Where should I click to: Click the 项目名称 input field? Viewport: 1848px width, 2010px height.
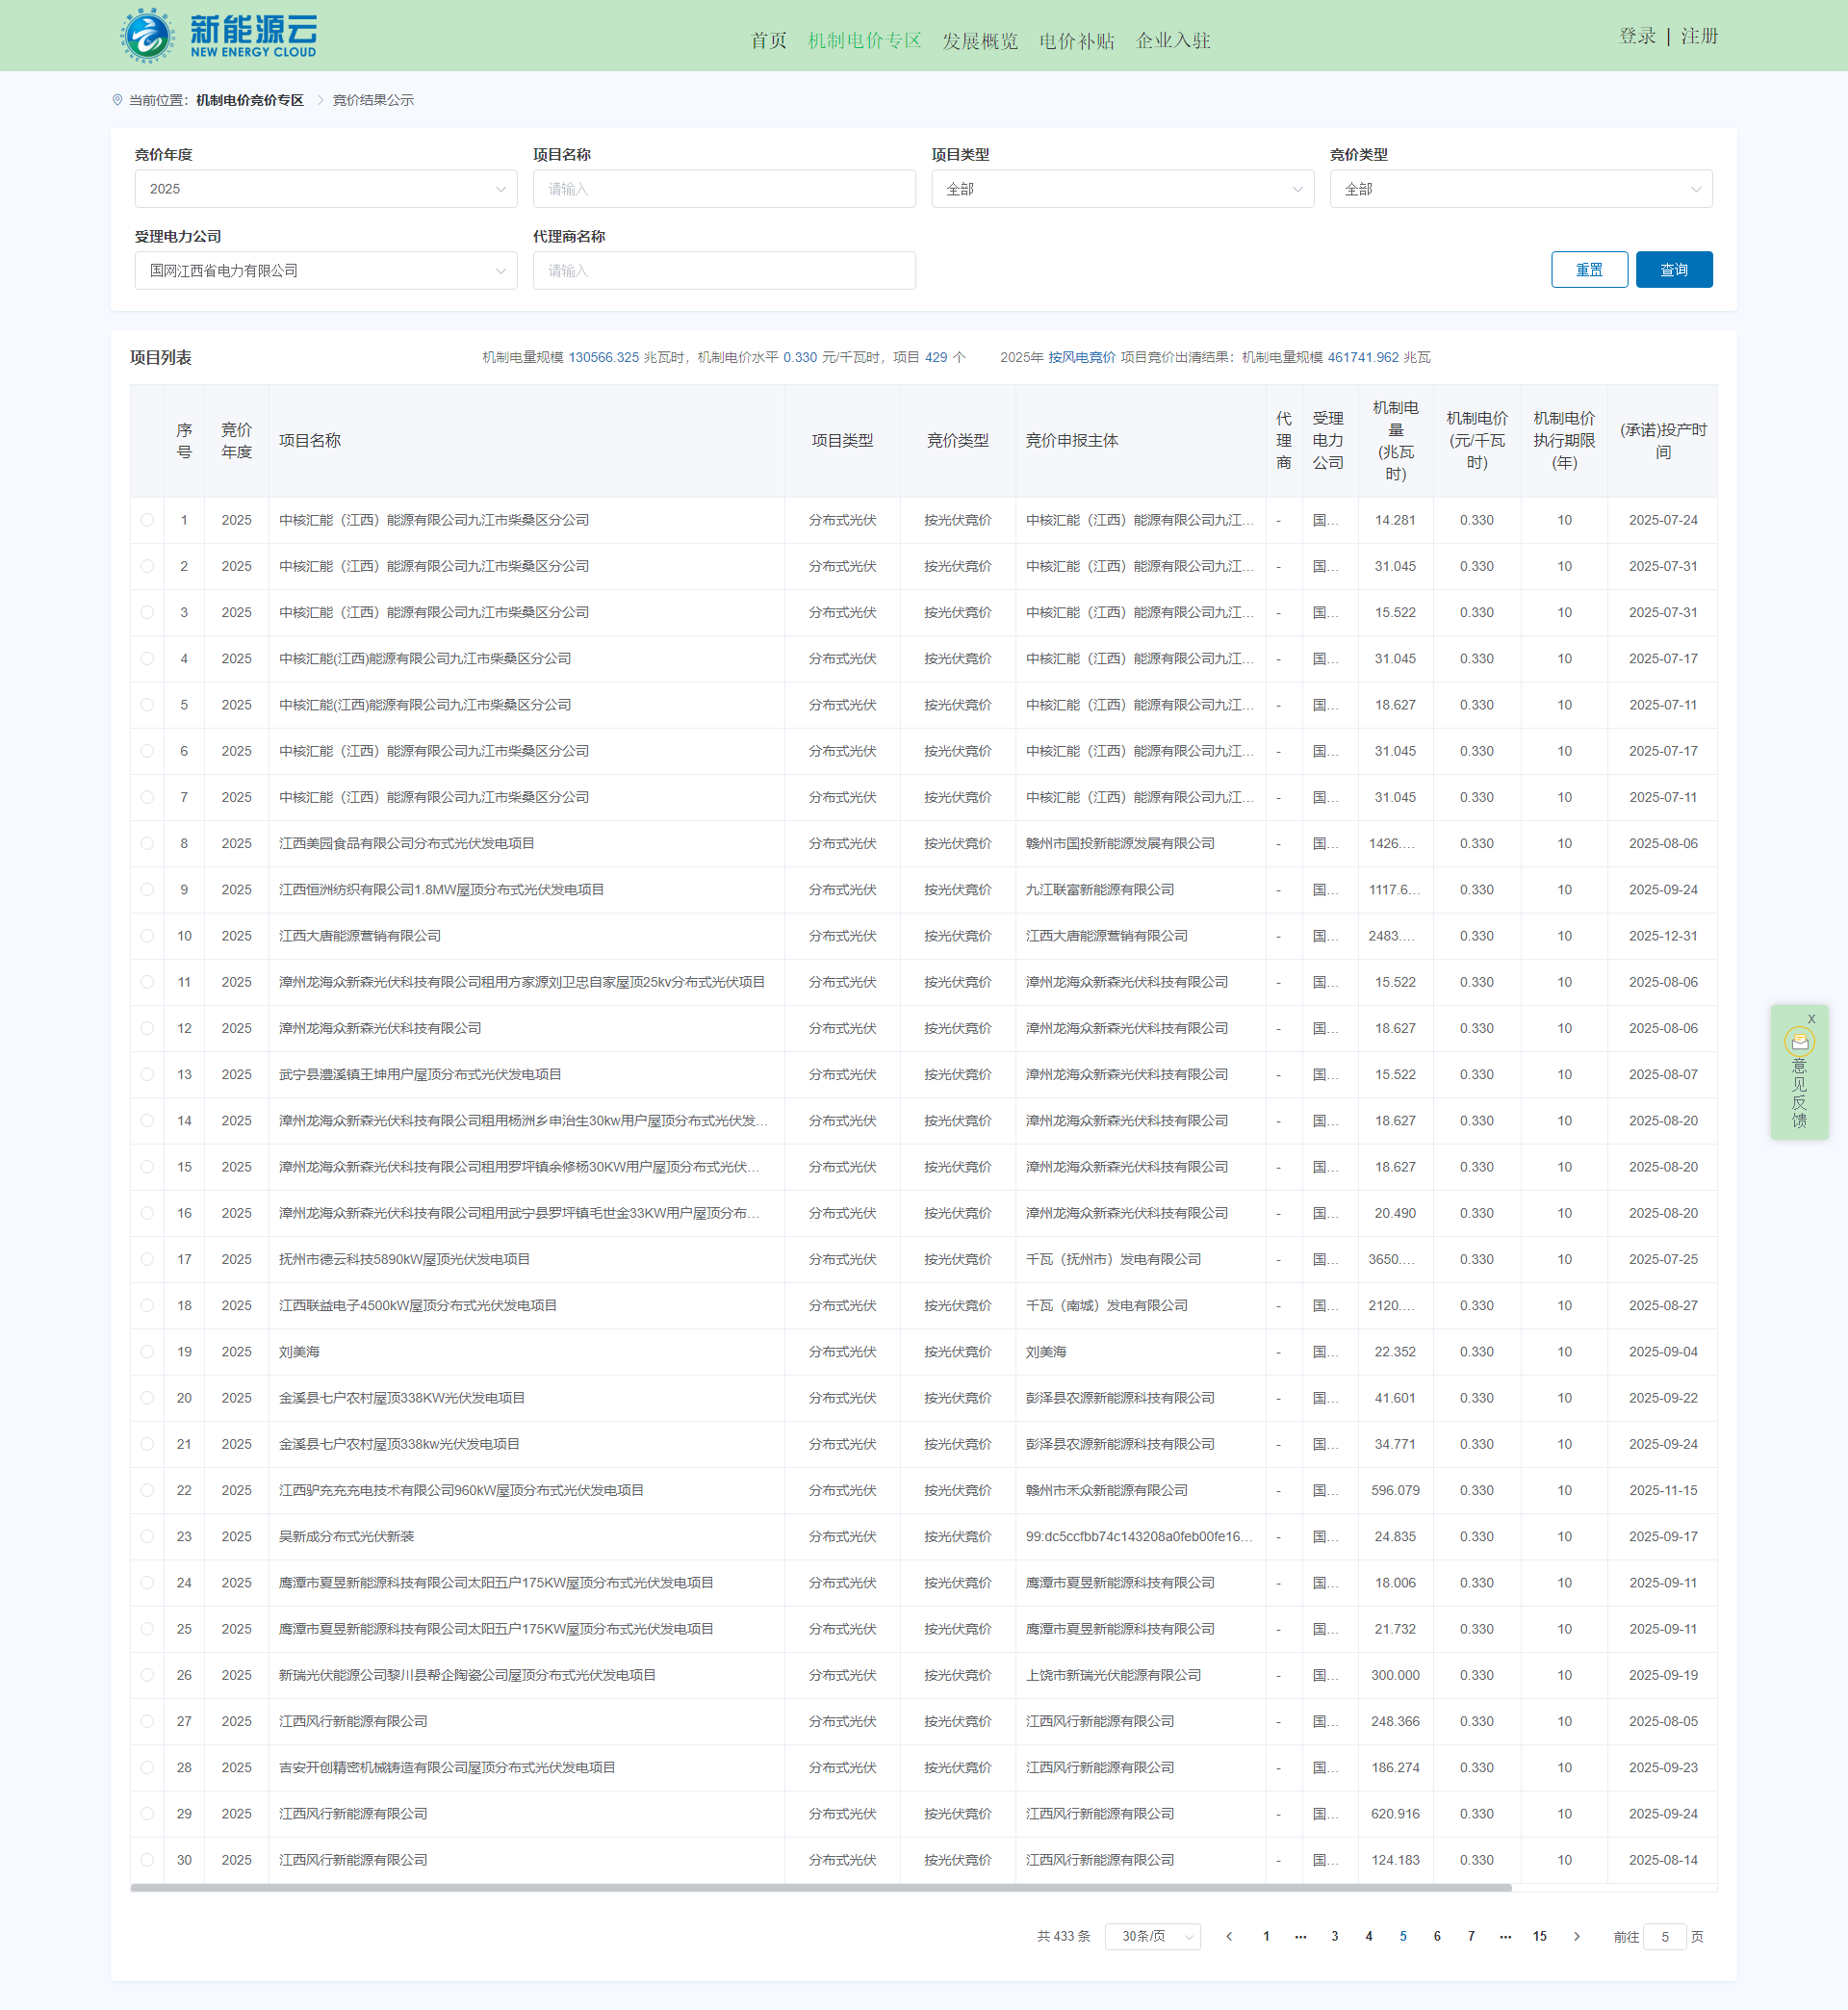[x=723, y=189]
